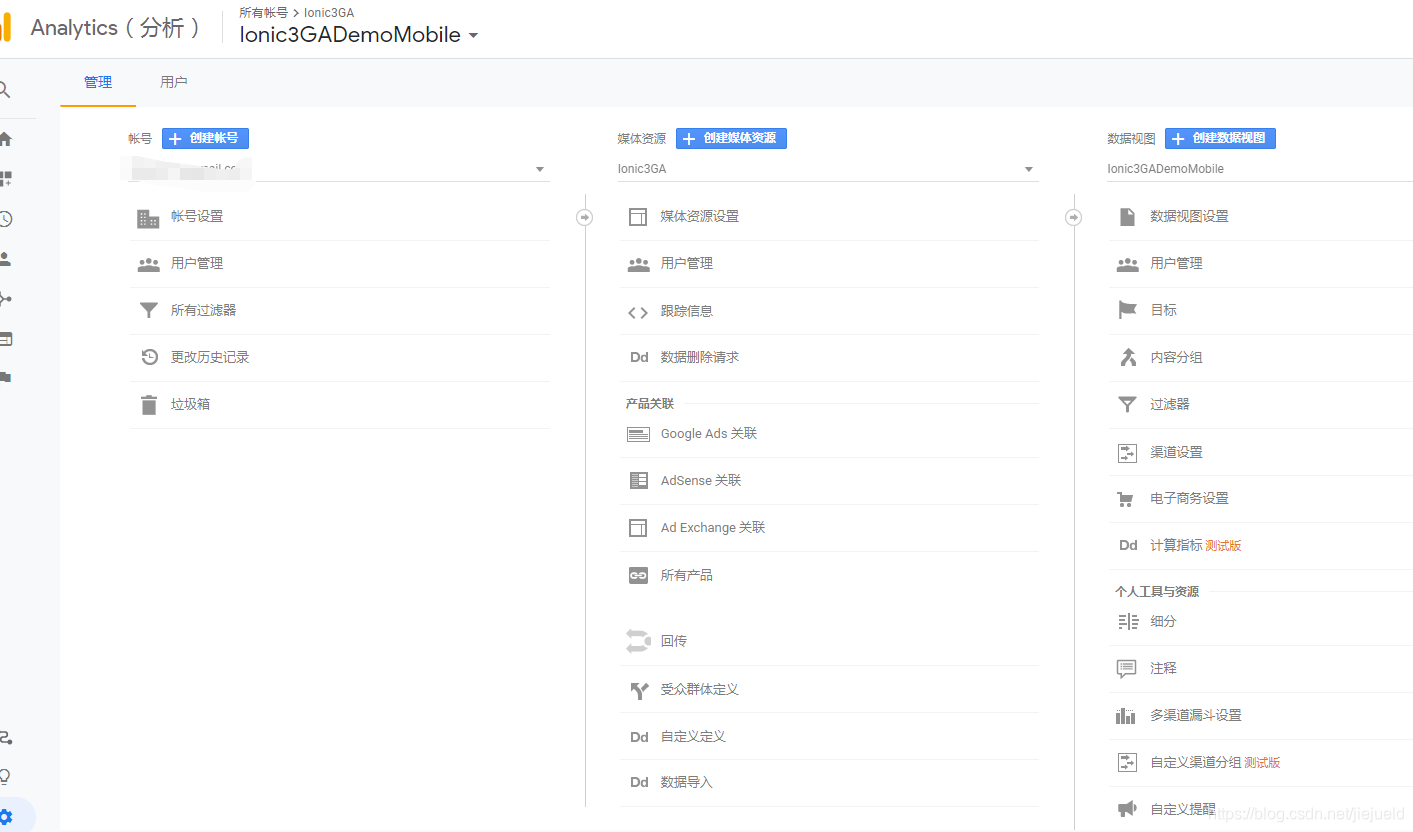Open the account selector dropdown

339,169
